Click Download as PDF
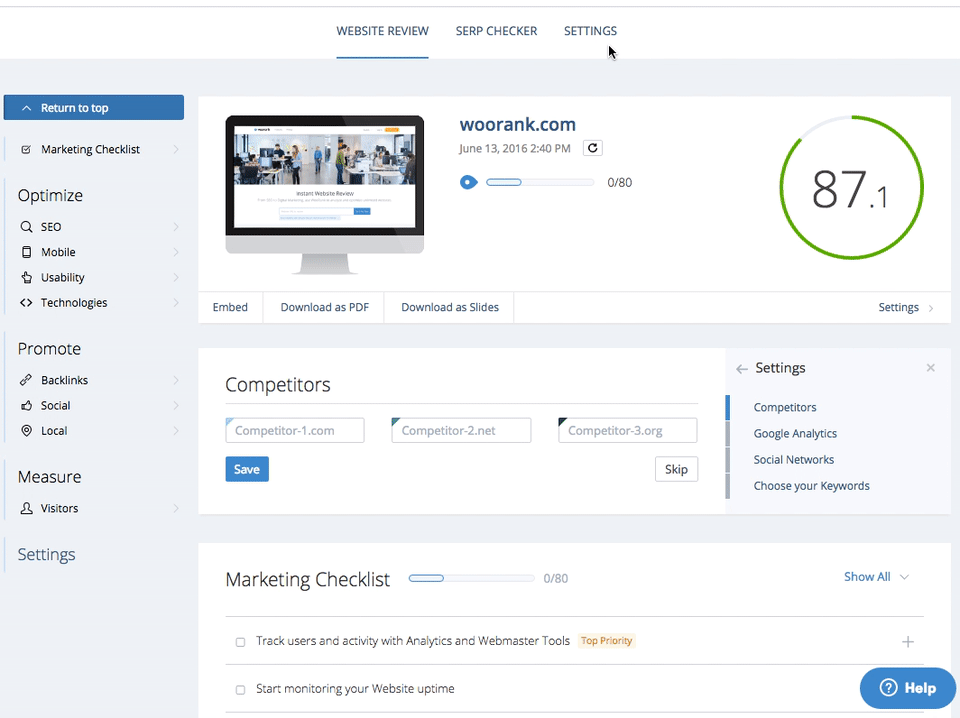This screenshot has width=960, height=718. tap(324, 308)
